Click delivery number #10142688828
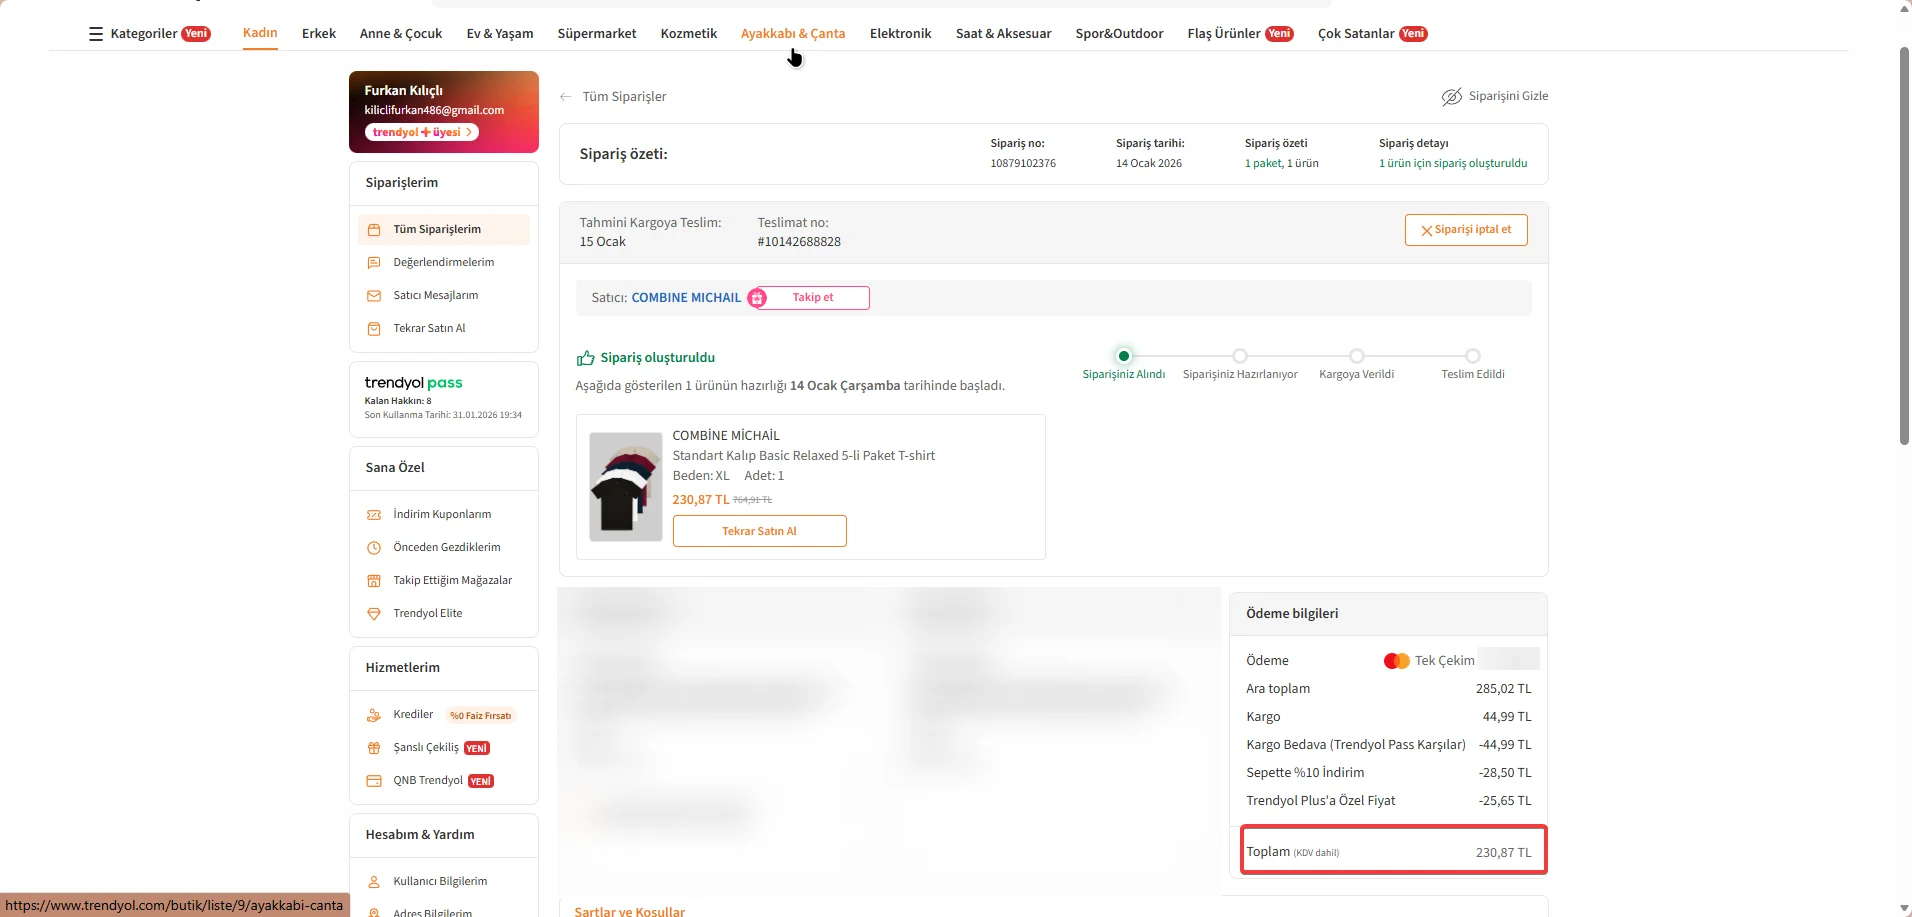1912x917 pixels. pos(799,242)
